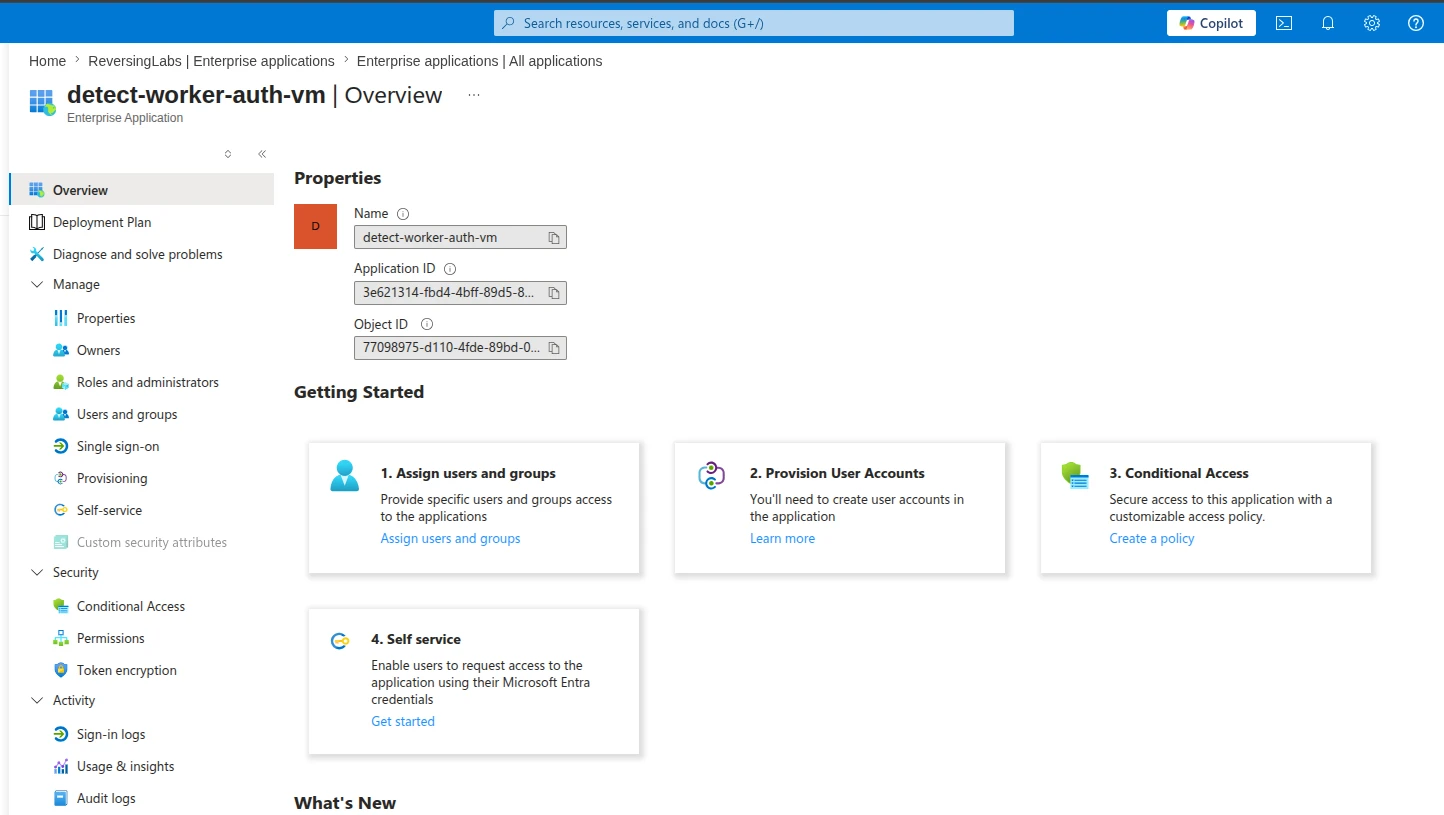This screenshot has width=1444, height=815.
Task: Open the help question mark
Action: [1416, 23]
